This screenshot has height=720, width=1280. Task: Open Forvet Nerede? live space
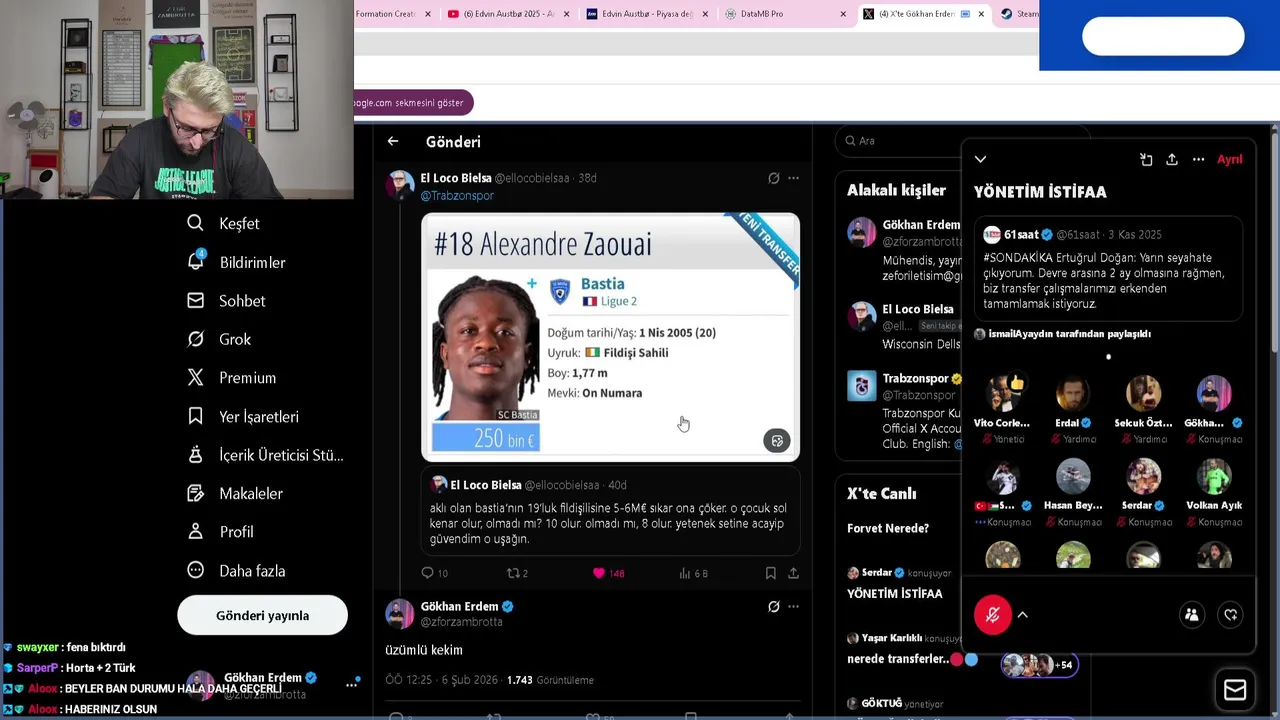tap(888, 528)
